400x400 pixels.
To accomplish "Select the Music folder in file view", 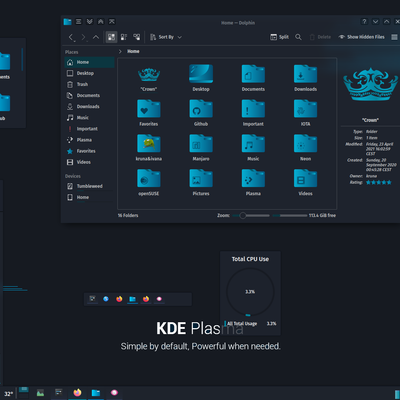I will (x=253, y=148).
